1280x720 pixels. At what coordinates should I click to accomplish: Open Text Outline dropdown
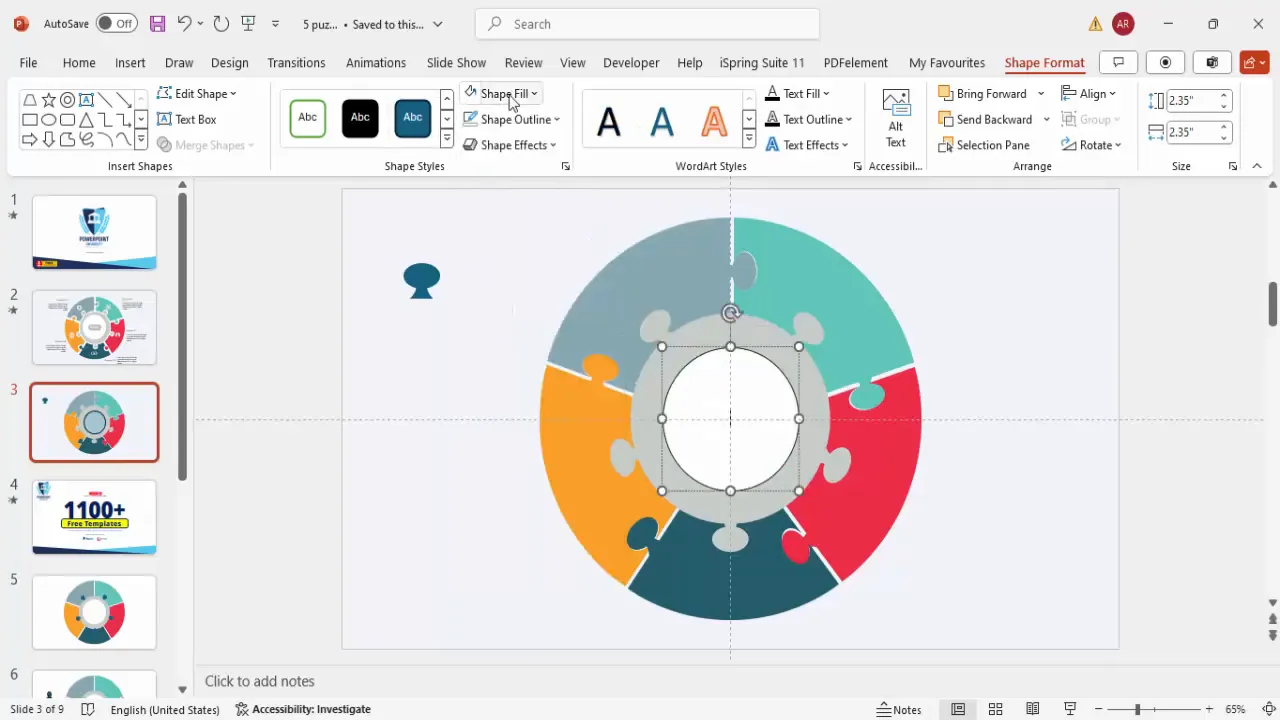808,119
